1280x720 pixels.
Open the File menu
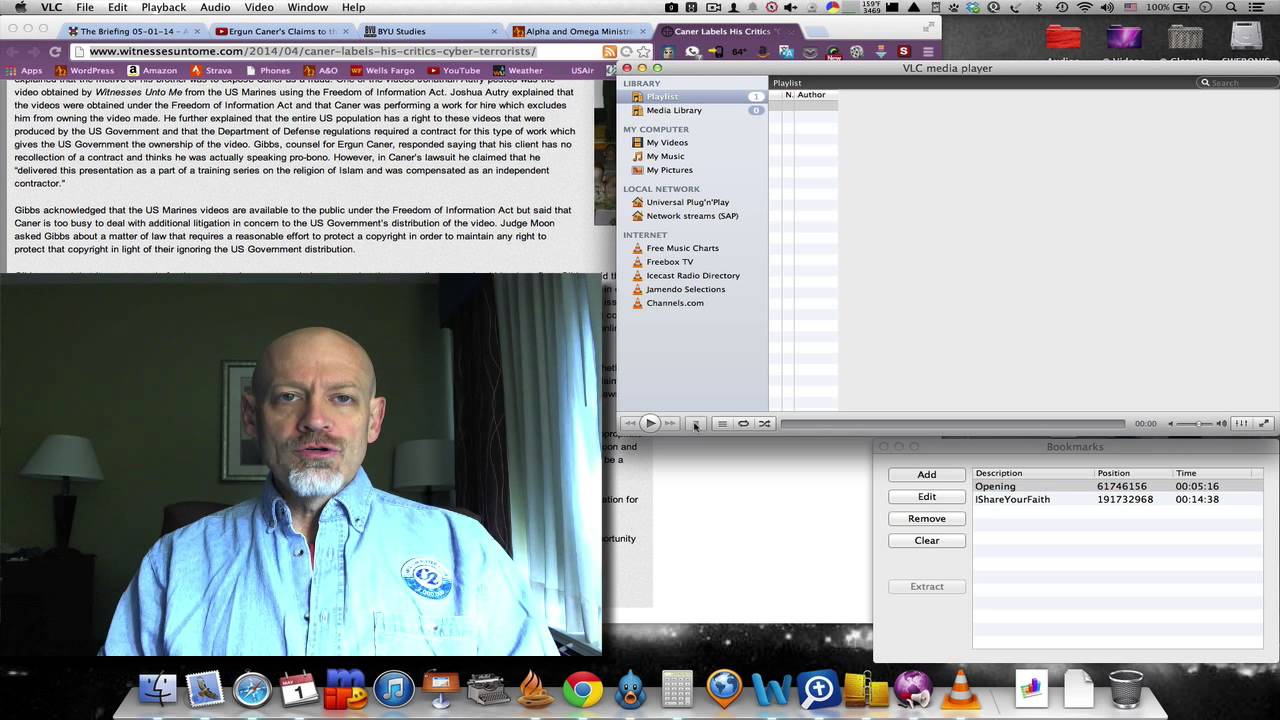pos(85,8)
